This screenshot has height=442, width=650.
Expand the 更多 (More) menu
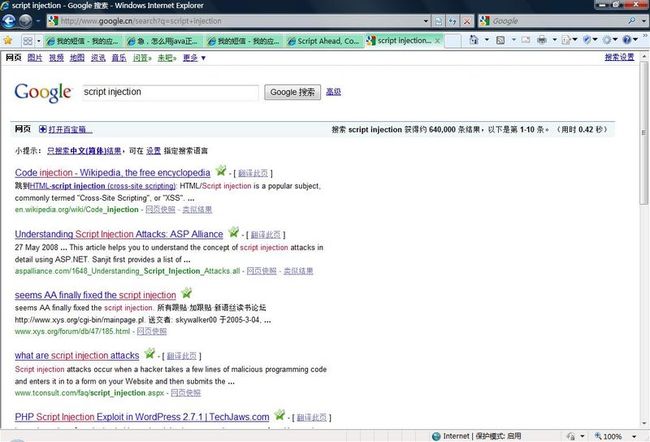point(194,58)
